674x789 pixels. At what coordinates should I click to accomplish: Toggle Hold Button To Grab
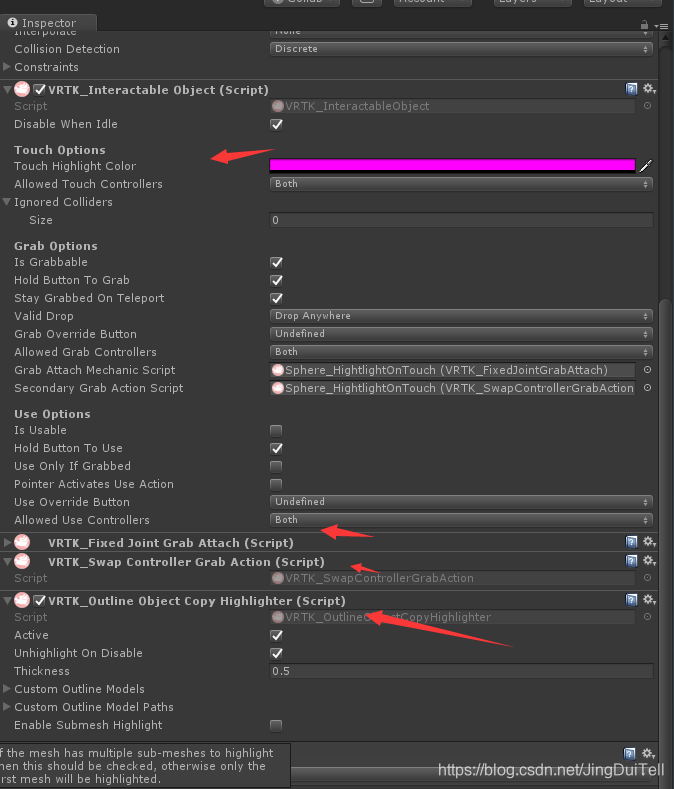[276, 280]
